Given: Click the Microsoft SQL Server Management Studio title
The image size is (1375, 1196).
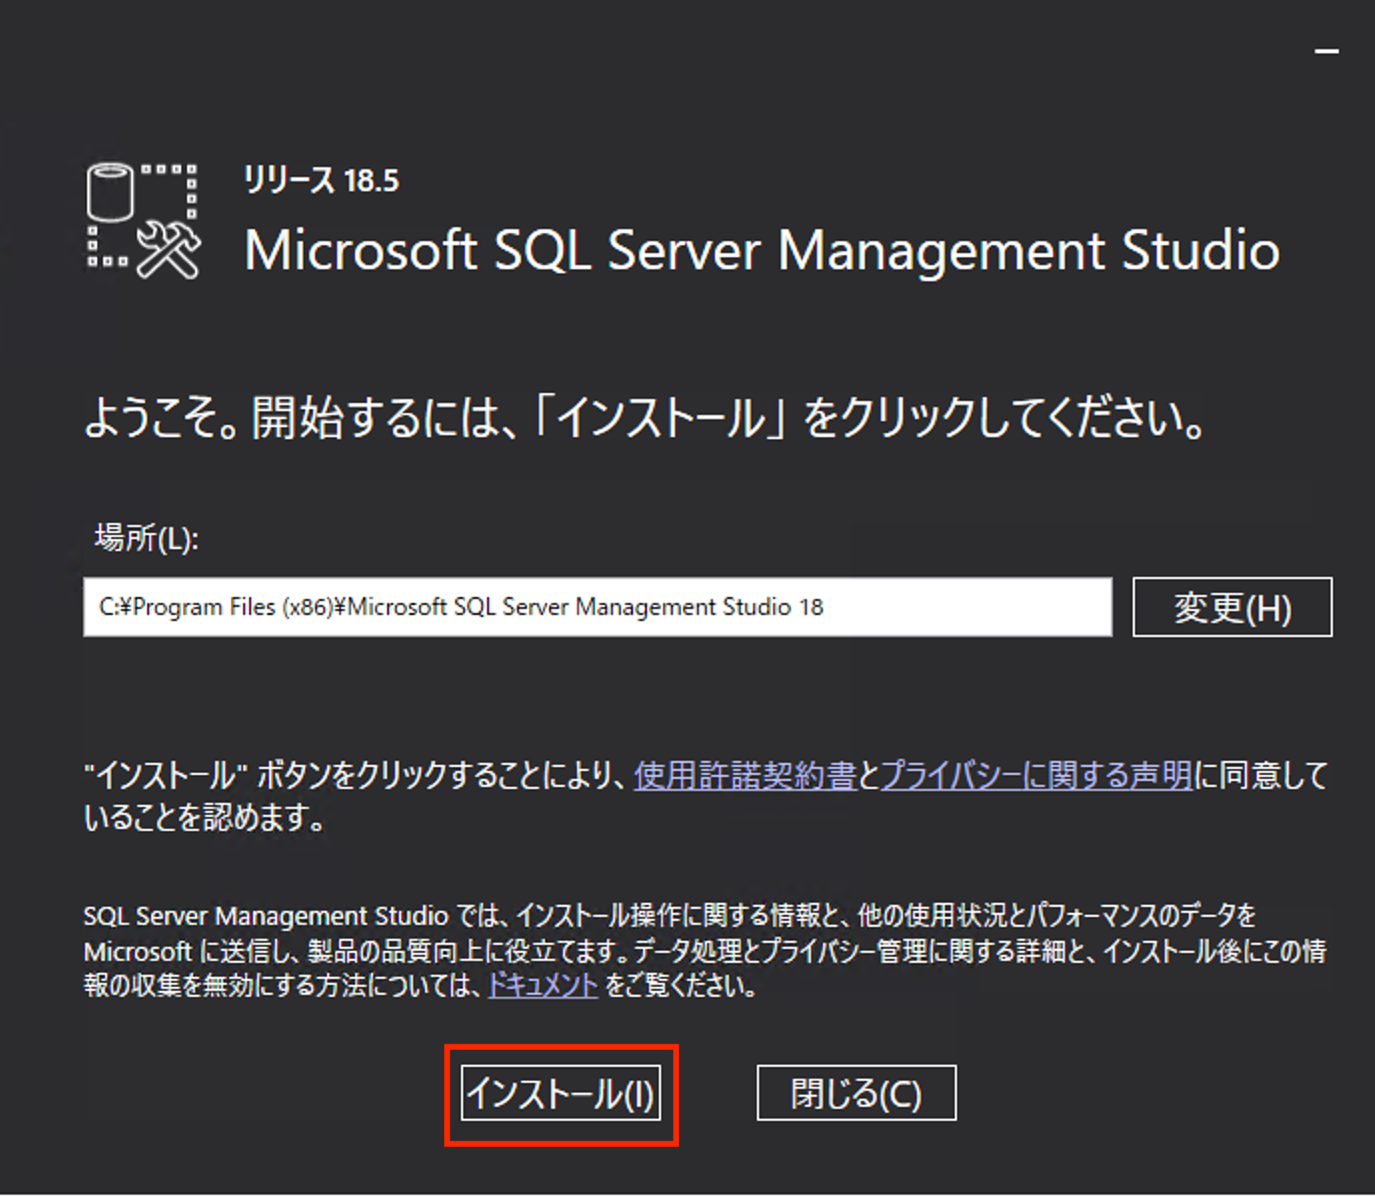Looking at the screenshot, I should coord(762,251).
